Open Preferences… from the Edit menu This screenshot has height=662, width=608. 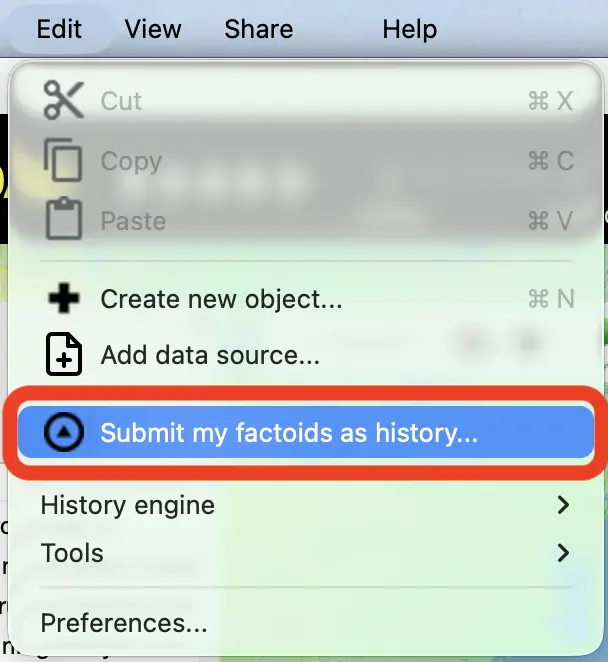(124, 623)
